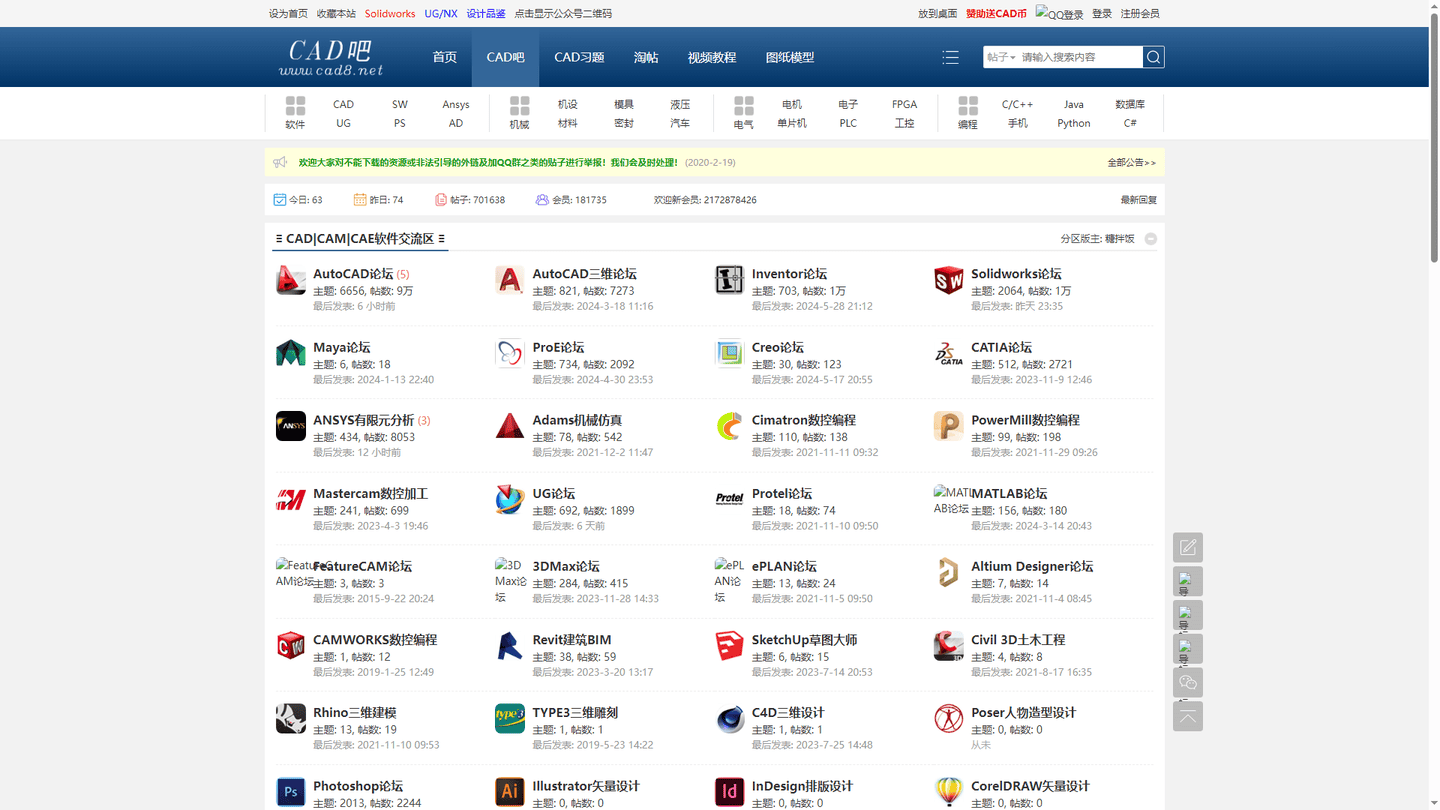Click the floating new post edit icon
Image resolution: width=1440 pixels, height=810 pixels.
pyautogui.click(x=1188, y=547)
